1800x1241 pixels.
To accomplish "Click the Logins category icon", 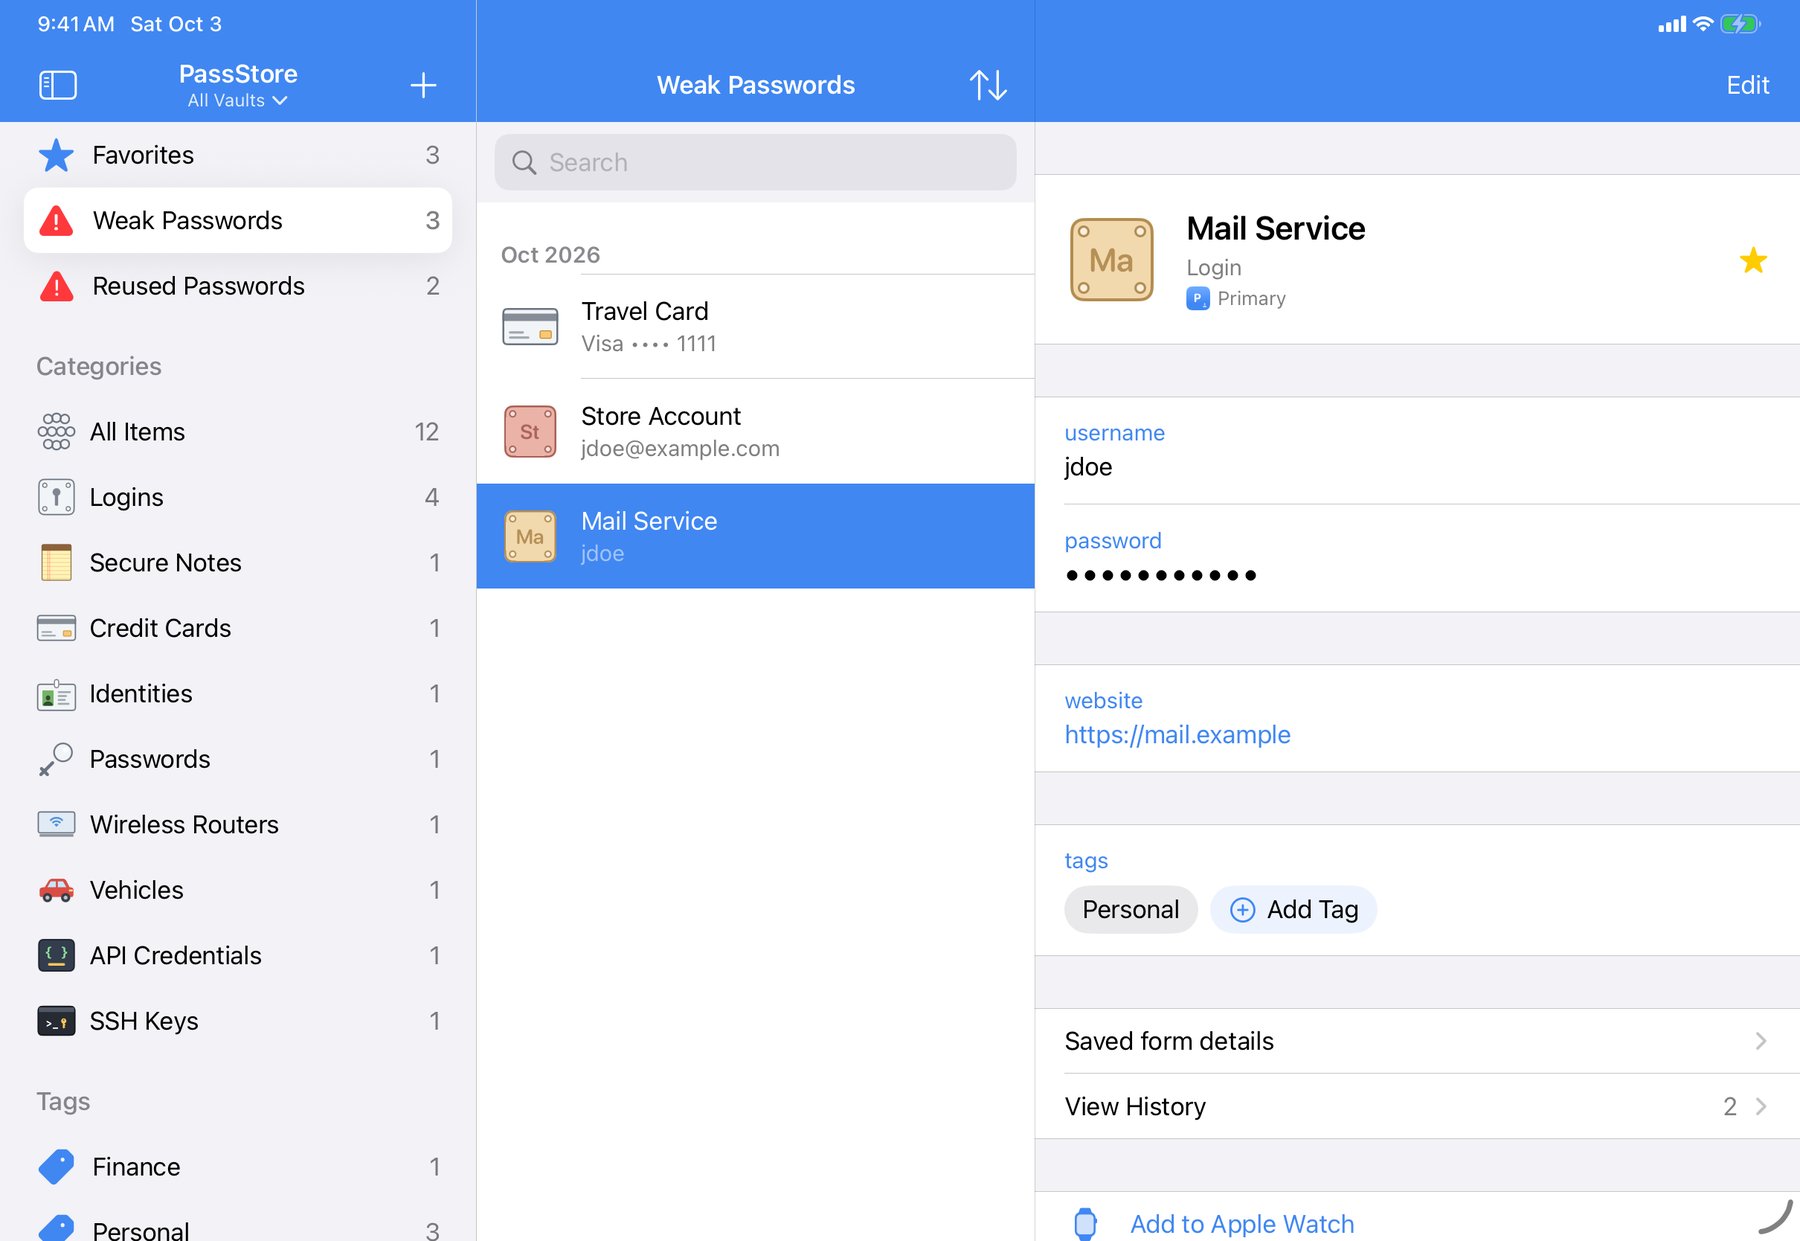I will 56,497.
